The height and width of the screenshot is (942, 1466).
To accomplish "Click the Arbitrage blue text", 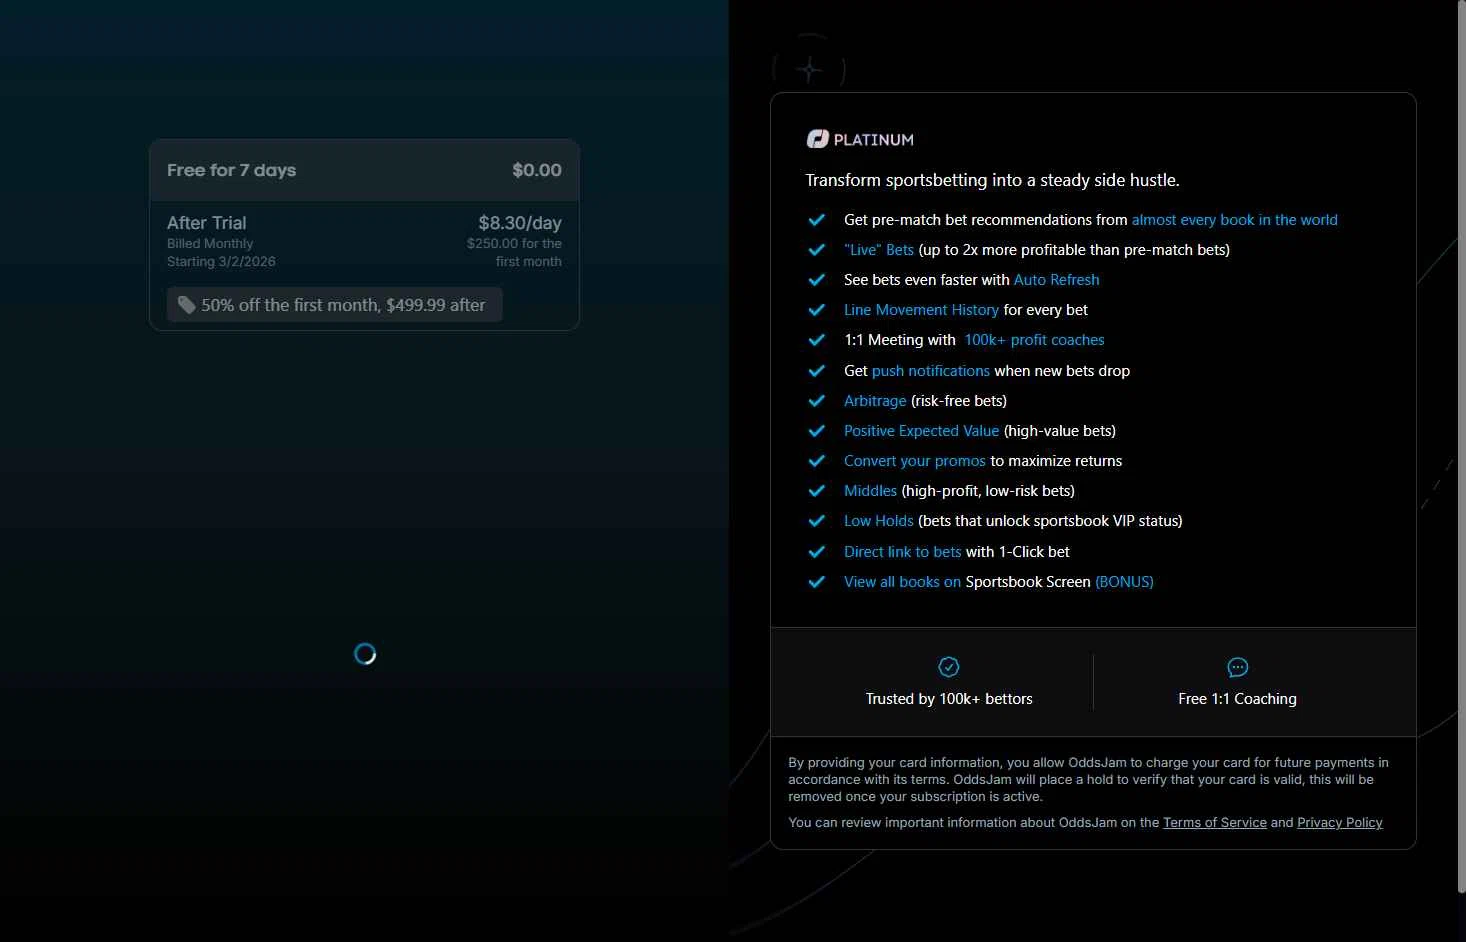I will pos(875,401).
